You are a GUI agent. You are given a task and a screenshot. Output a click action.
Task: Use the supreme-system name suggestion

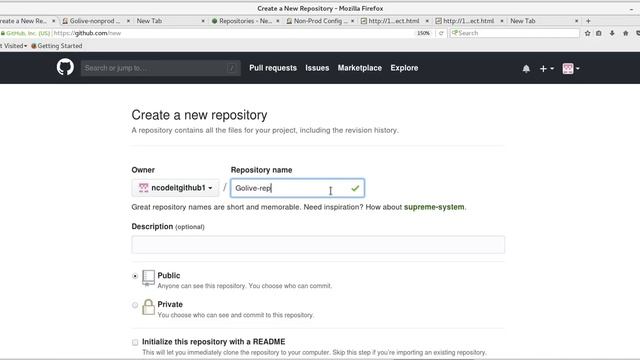coord(434,207)
